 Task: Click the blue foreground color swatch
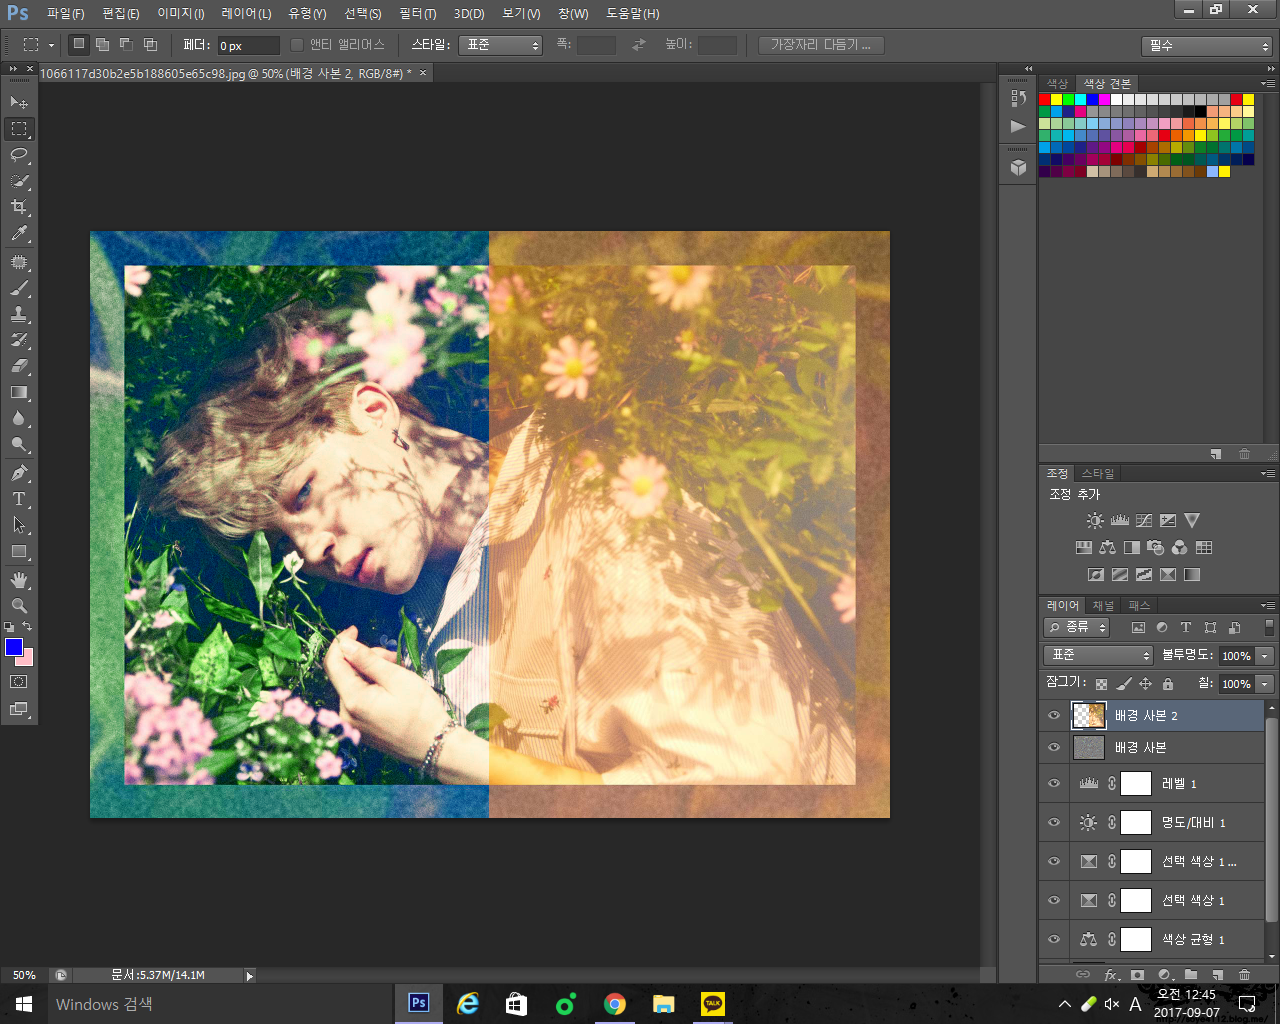[x=13, y=647]
